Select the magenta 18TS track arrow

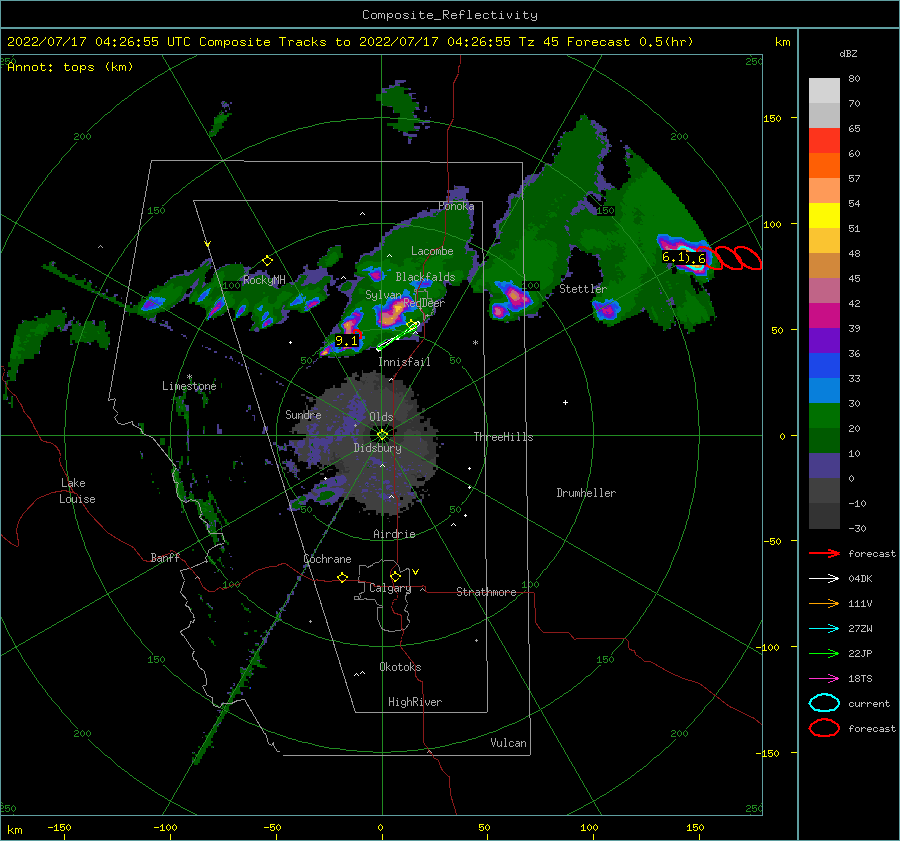click(x=824, y=679)
